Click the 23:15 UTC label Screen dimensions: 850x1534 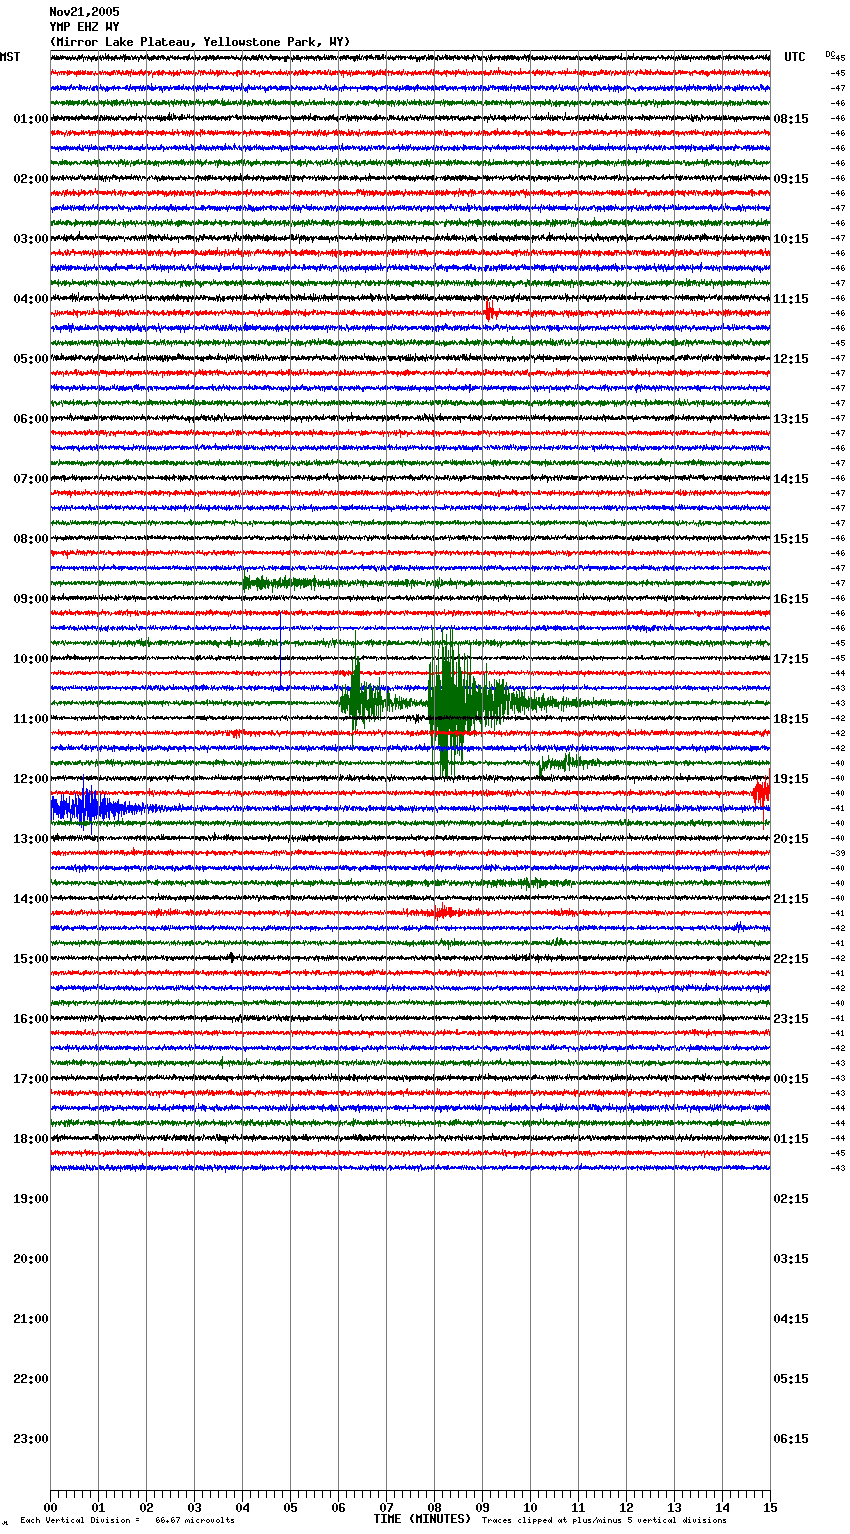click(x=791, y=1019)
